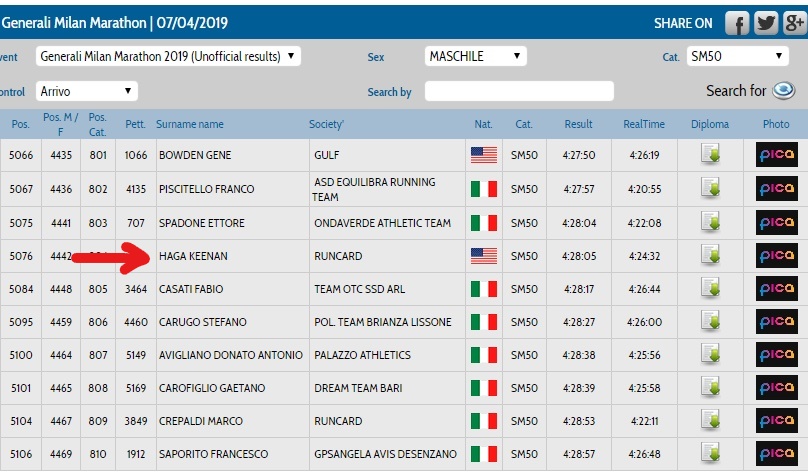
Task: Click the USA flag for Bowden Gene
Action: coord(484,155)
